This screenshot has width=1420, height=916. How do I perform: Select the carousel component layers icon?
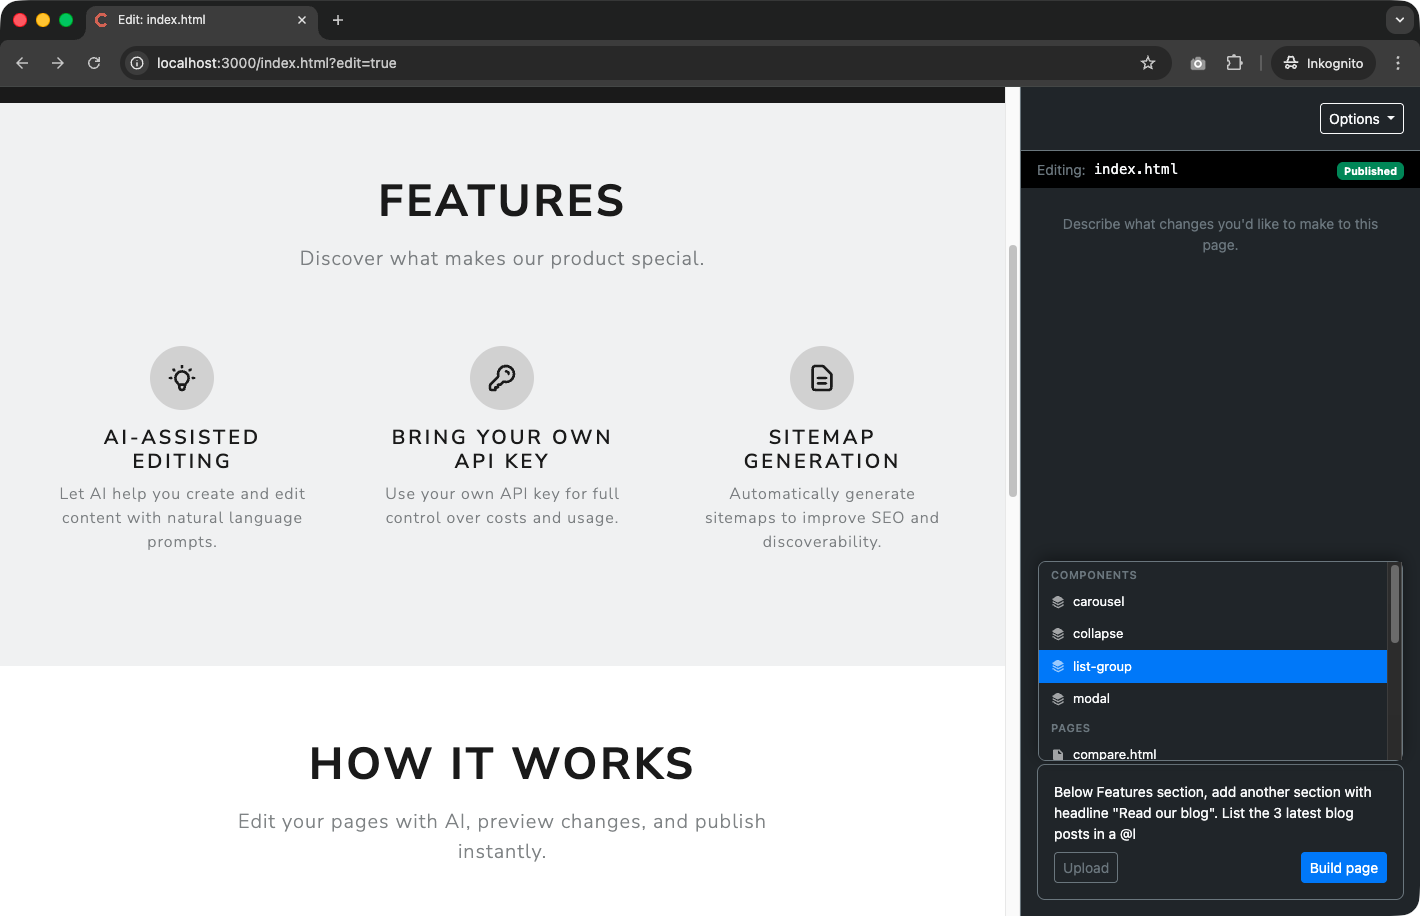pyautogui.click(x=1058, y=601)
